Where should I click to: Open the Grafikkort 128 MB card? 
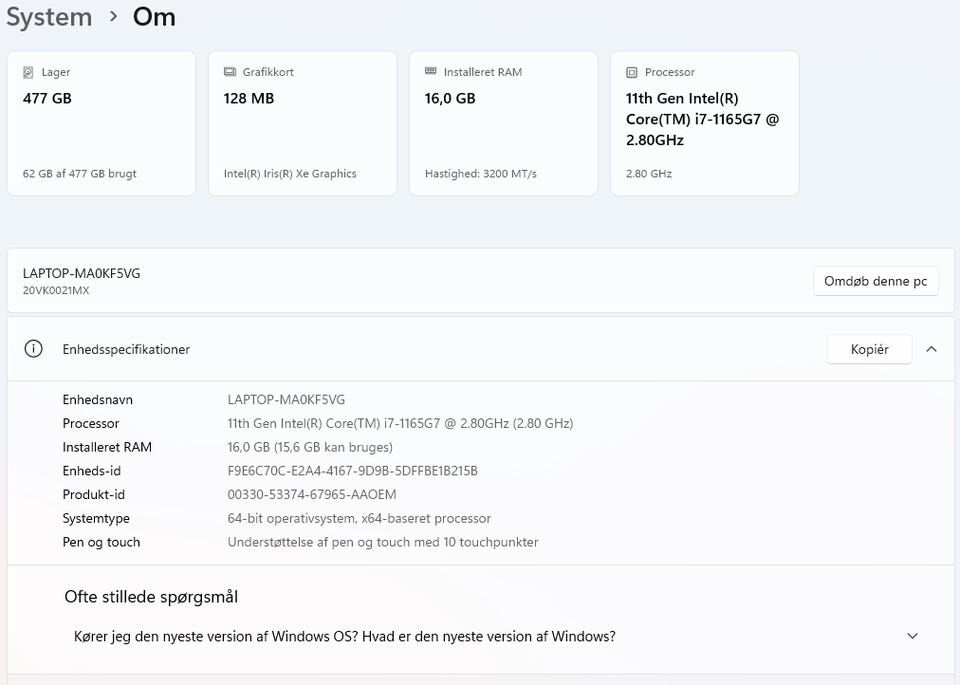click(x=302, y=124)
